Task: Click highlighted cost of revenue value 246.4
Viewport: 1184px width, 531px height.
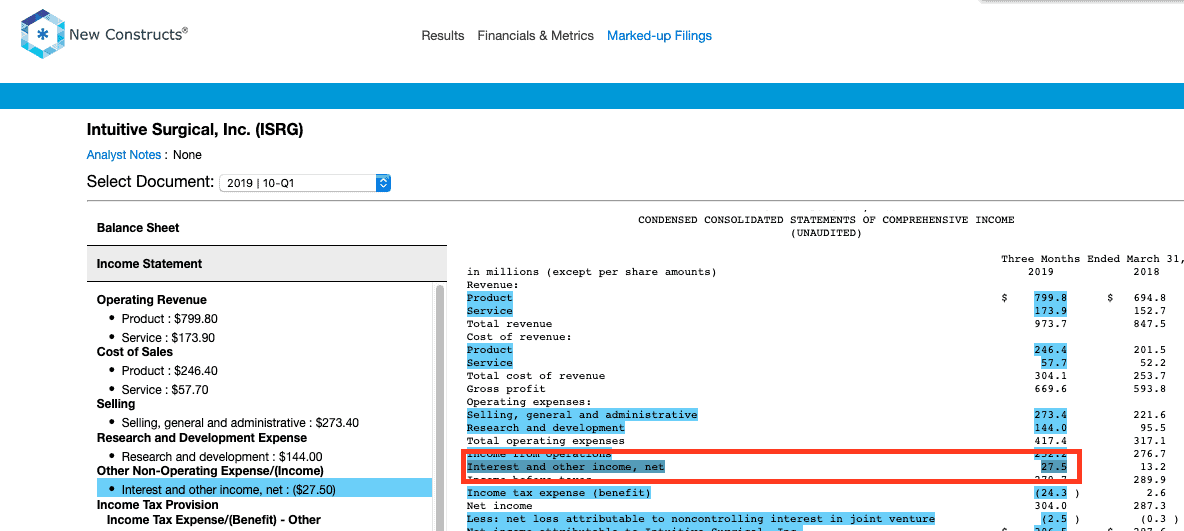Action: (1050, 350)
